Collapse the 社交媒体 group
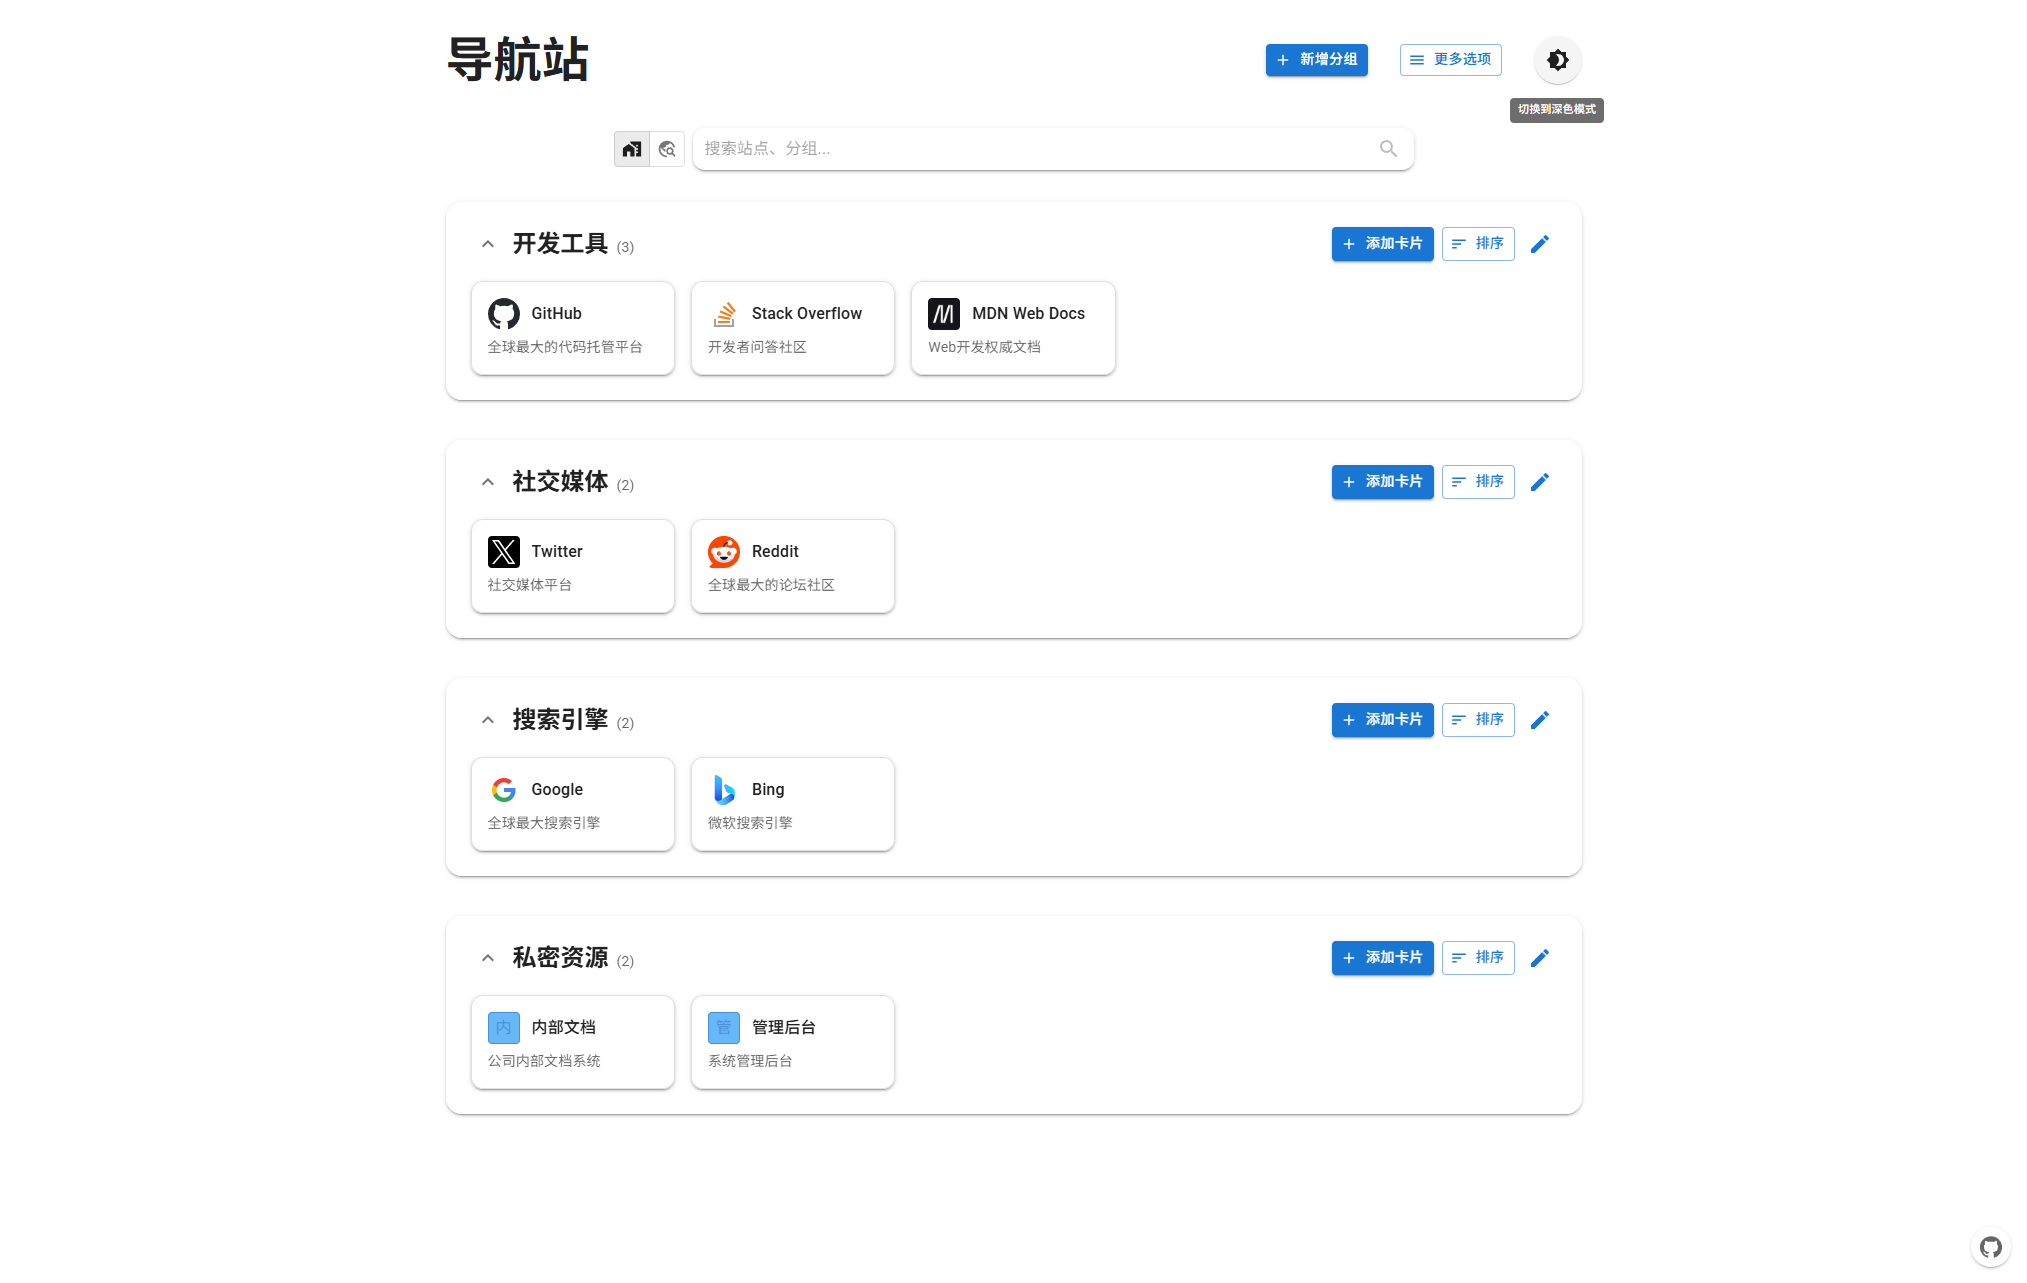The width and height of the screenshot is (2027, 1283). (x=487, y=481)
